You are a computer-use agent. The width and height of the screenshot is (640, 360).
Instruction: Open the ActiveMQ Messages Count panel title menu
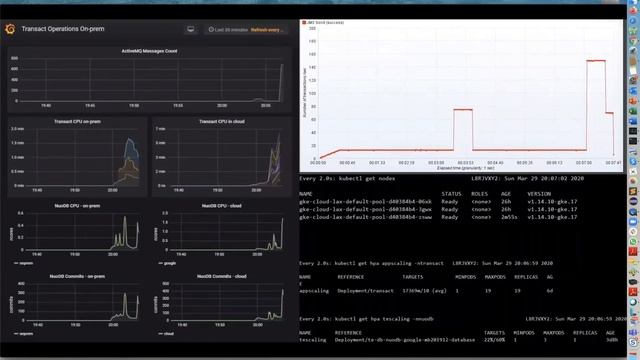(149, 51)
